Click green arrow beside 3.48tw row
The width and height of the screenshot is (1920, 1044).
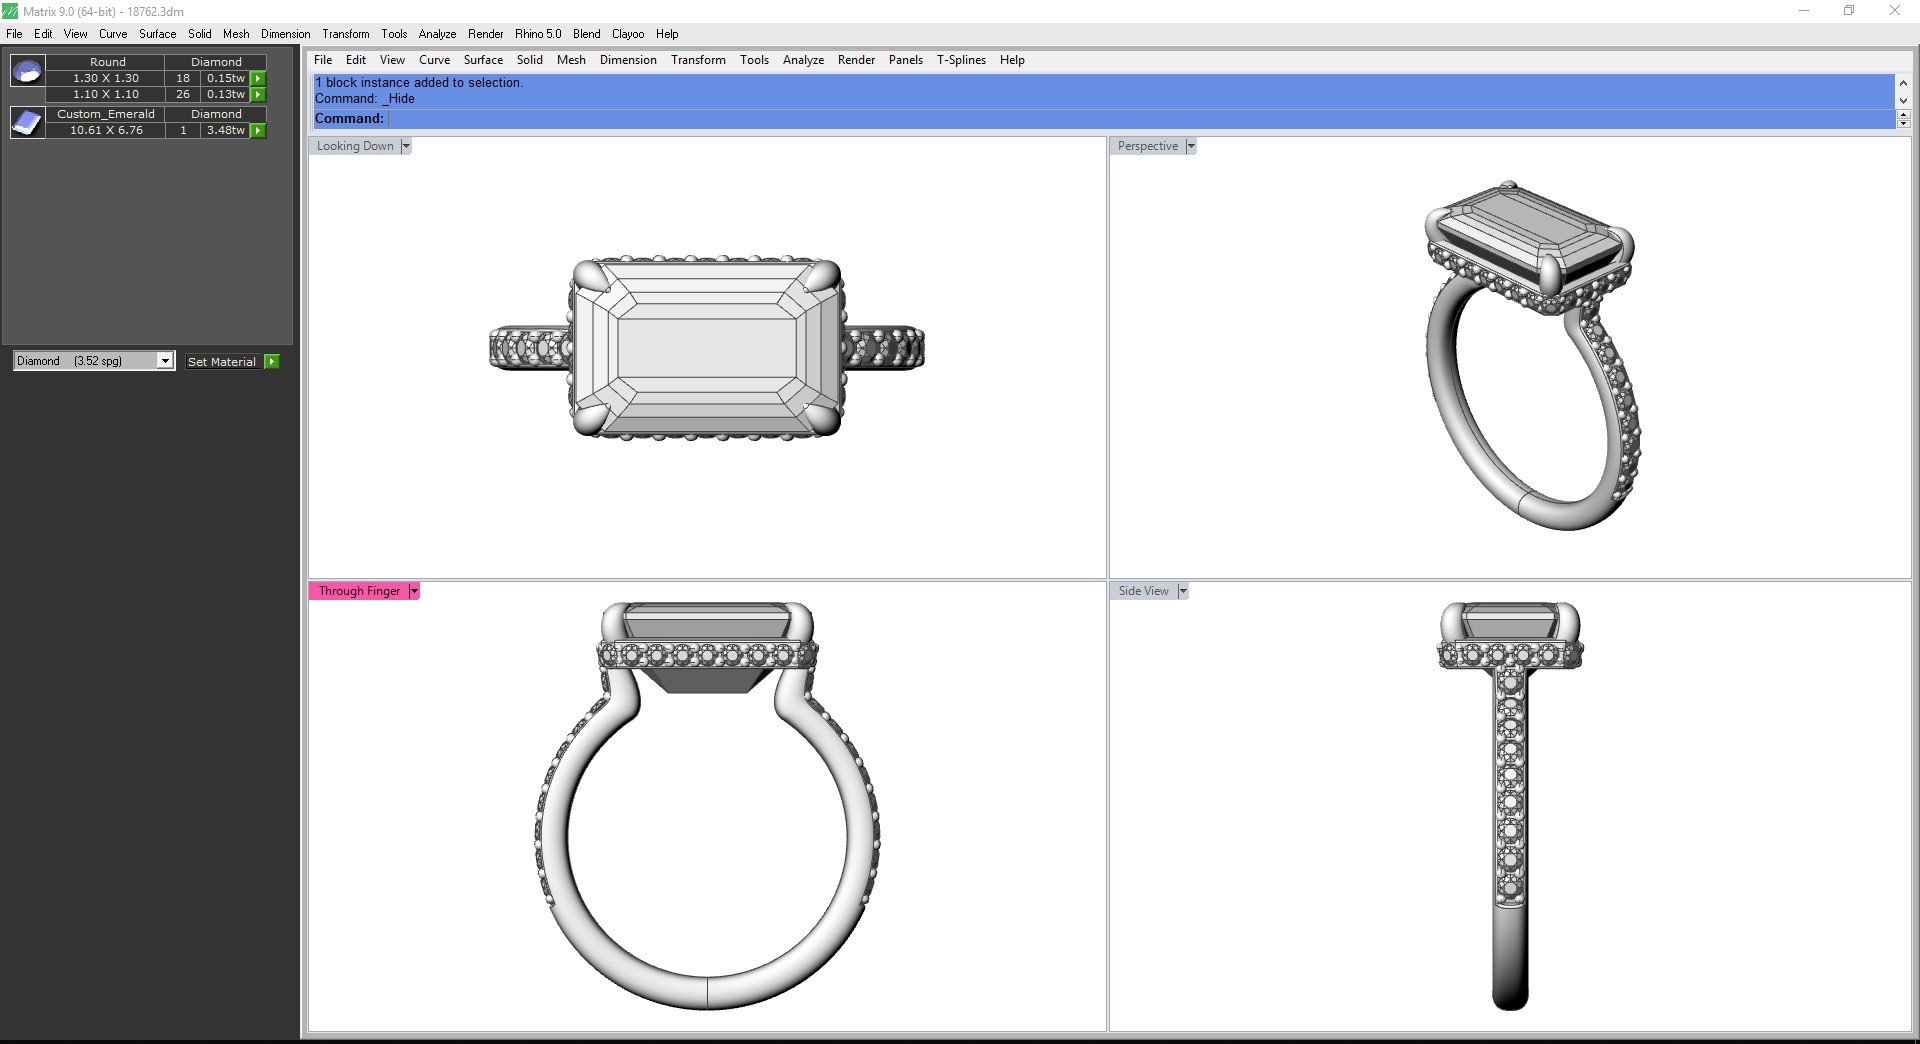[x=258, y=130]
